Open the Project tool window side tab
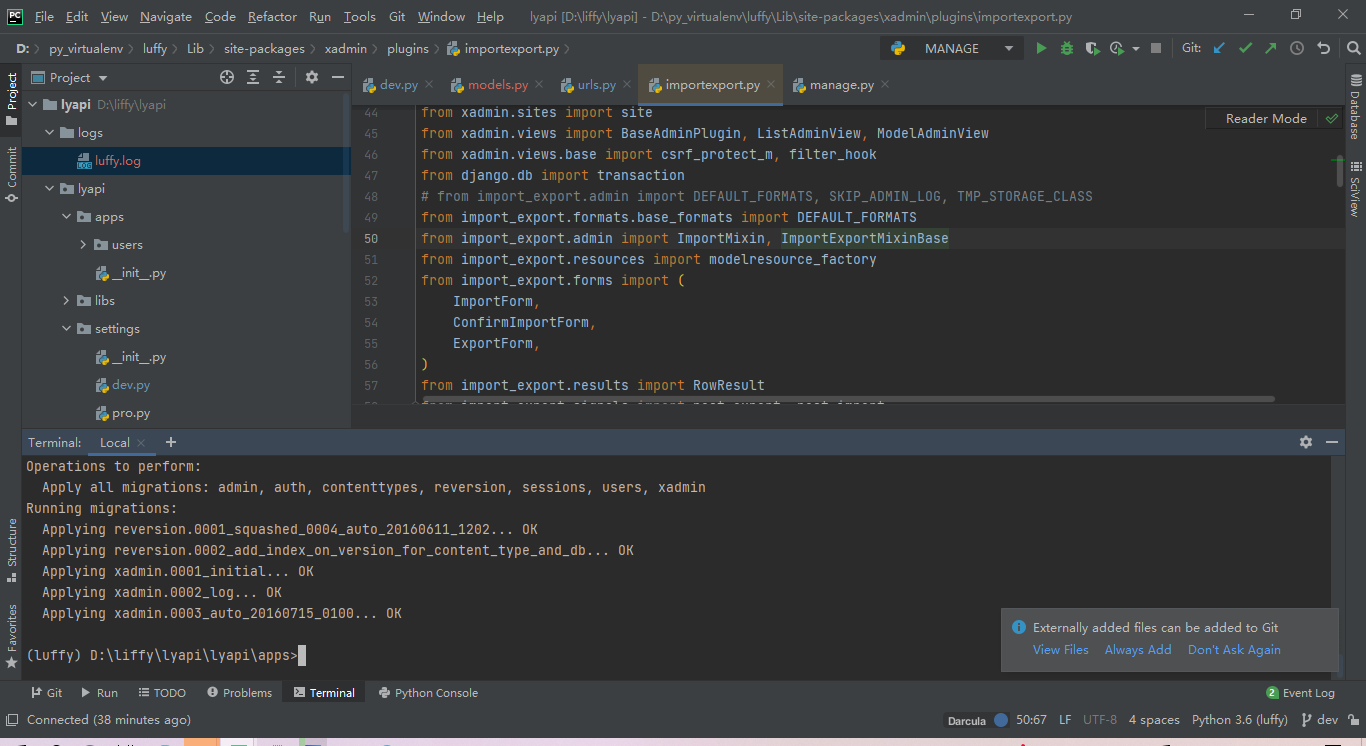1366x746 pixels. point(11,98)
